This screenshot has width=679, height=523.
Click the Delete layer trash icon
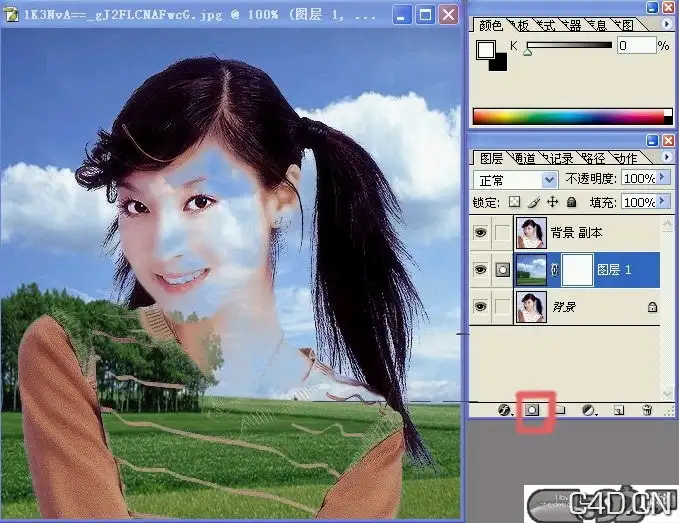tap(647, 410)
